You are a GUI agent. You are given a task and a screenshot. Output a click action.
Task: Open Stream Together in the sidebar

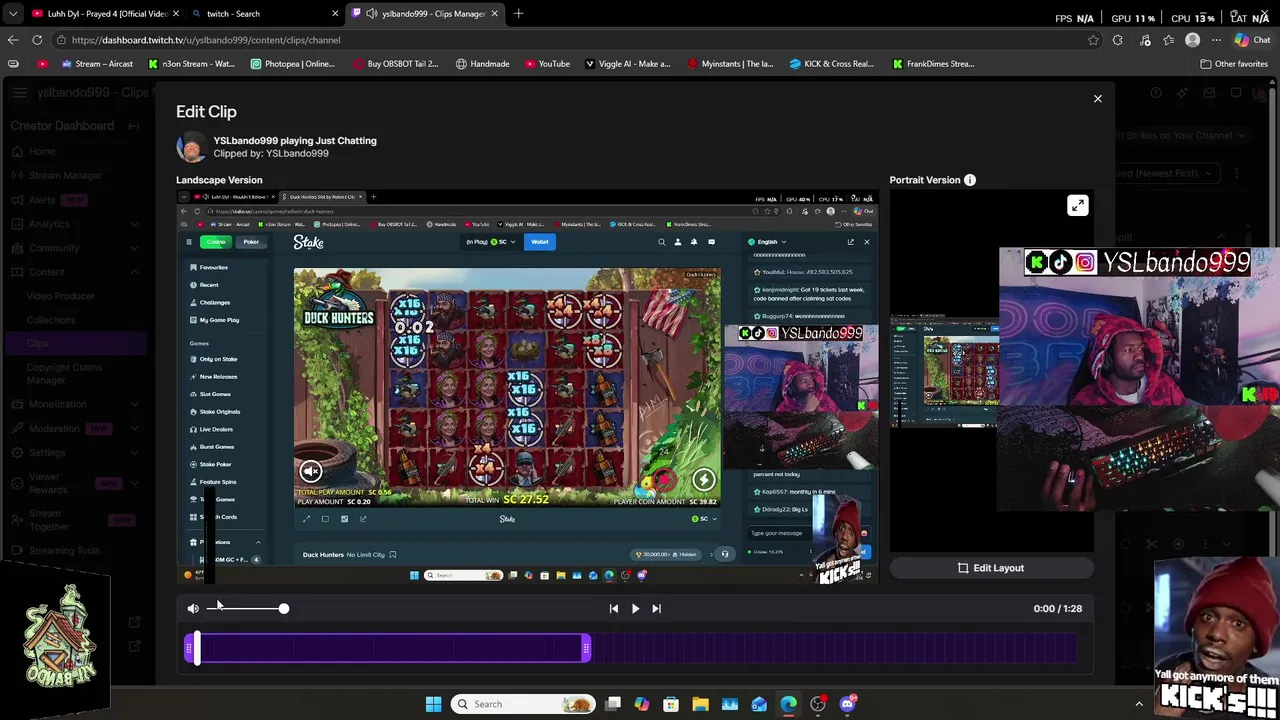(x=49, y=520)
